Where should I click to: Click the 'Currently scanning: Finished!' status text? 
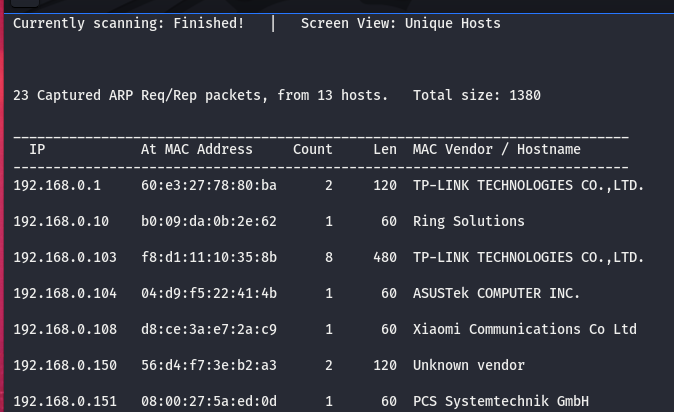point(128,23)
